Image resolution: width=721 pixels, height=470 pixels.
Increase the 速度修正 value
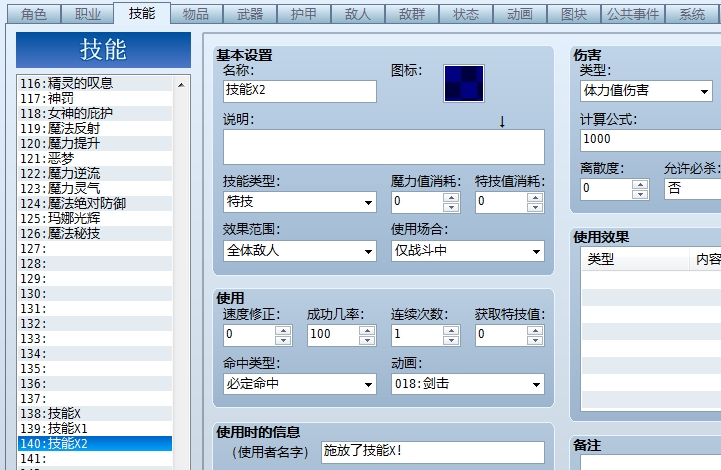pos(283,330)
